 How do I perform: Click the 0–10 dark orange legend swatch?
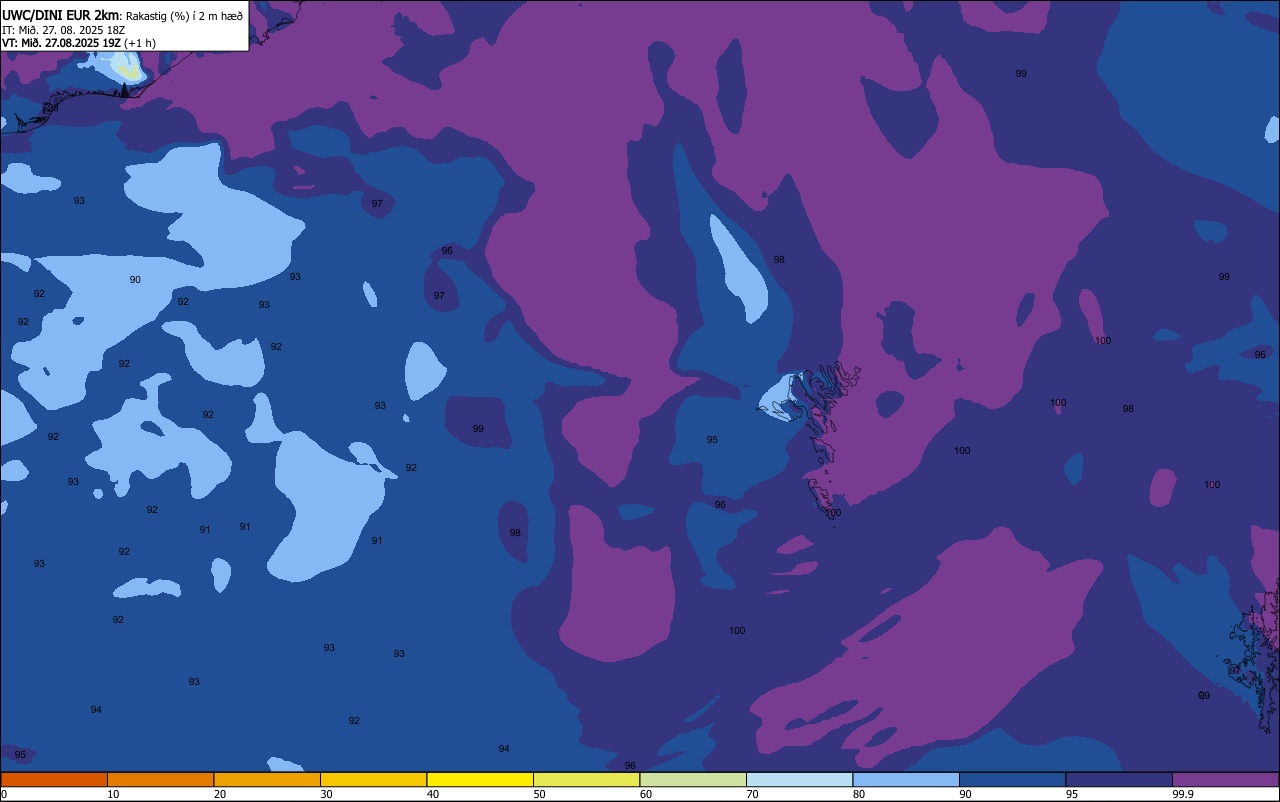(x=54, y=779)
